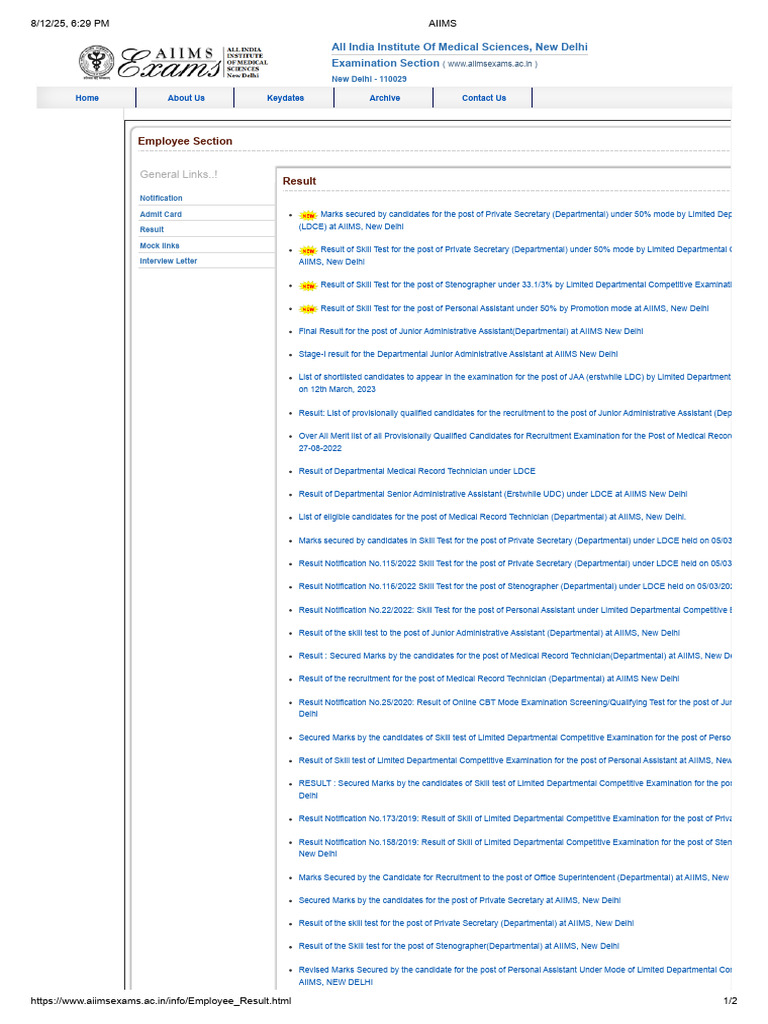Click NEW badge beside Skill Test Stenographer result
Image resolution: width=768 pixels, height=1024 pixels.
(308, 285)
